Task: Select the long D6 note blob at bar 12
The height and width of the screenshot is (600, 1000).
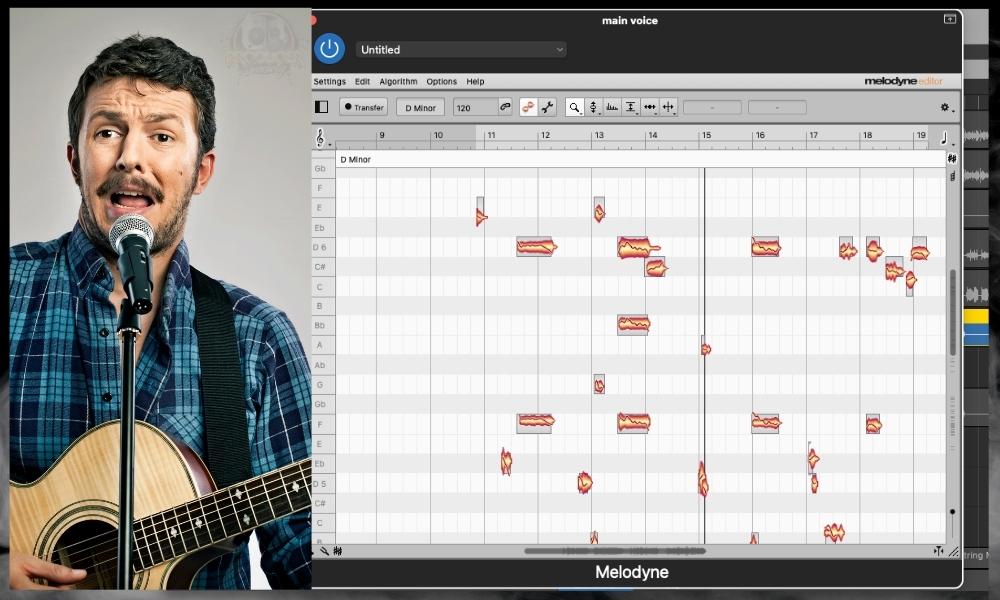Action: click(x=536, y=247)
